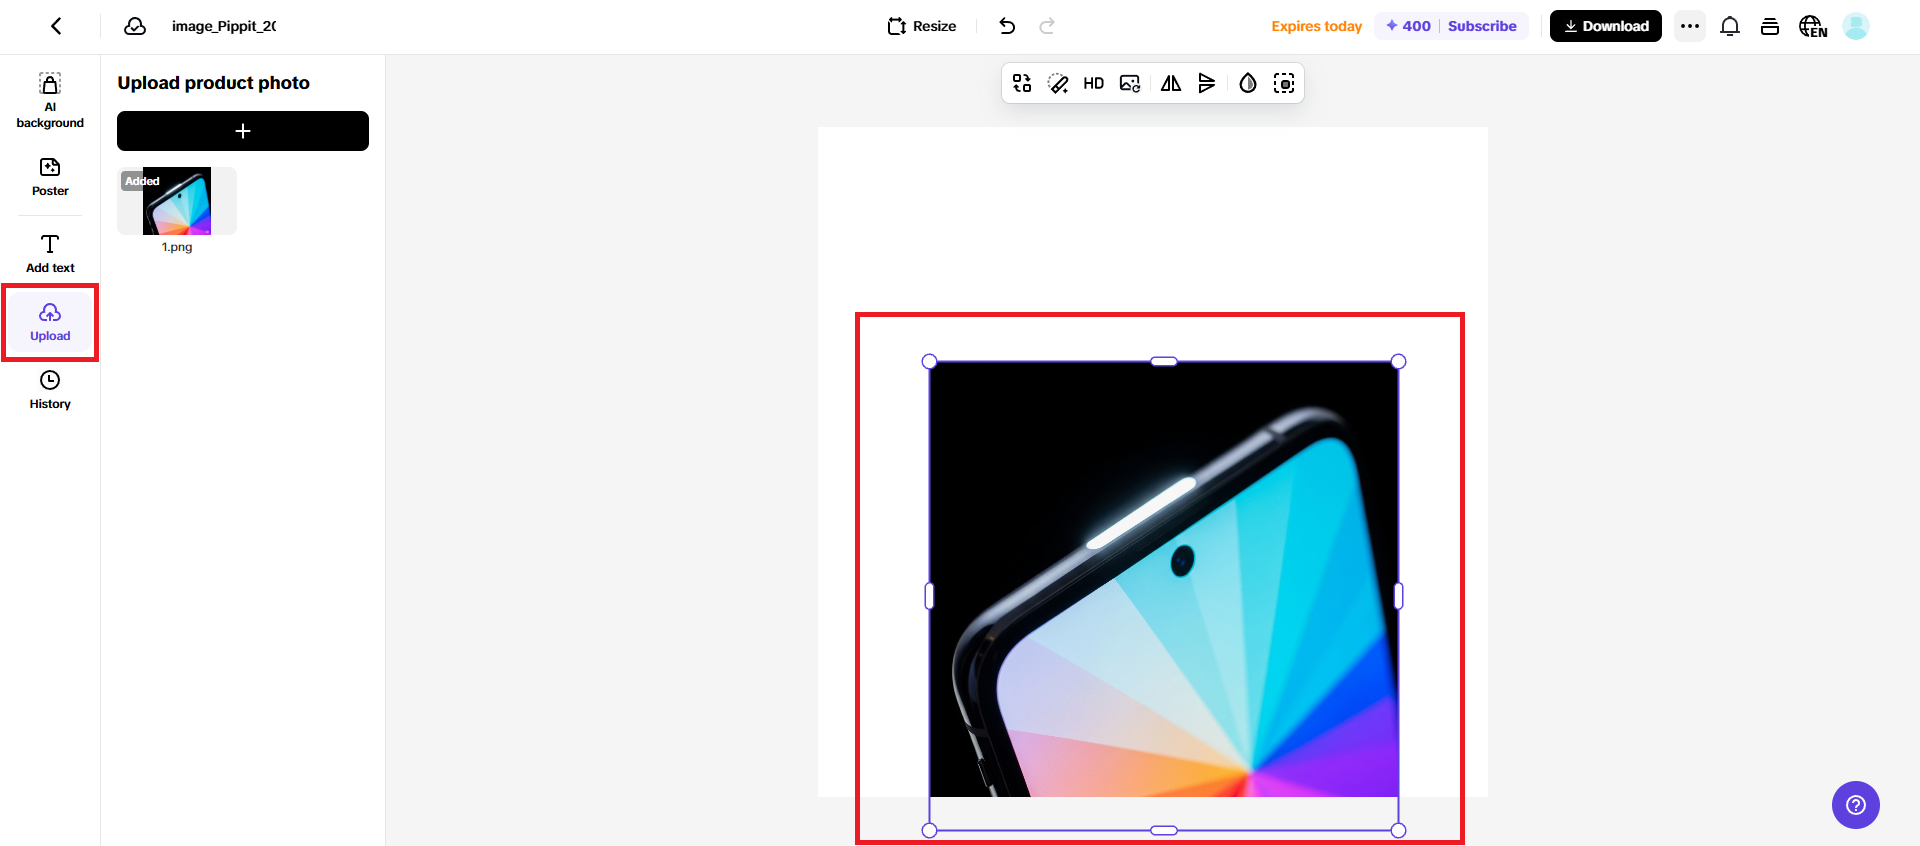
Task: Download the image
Action: 1606,26
